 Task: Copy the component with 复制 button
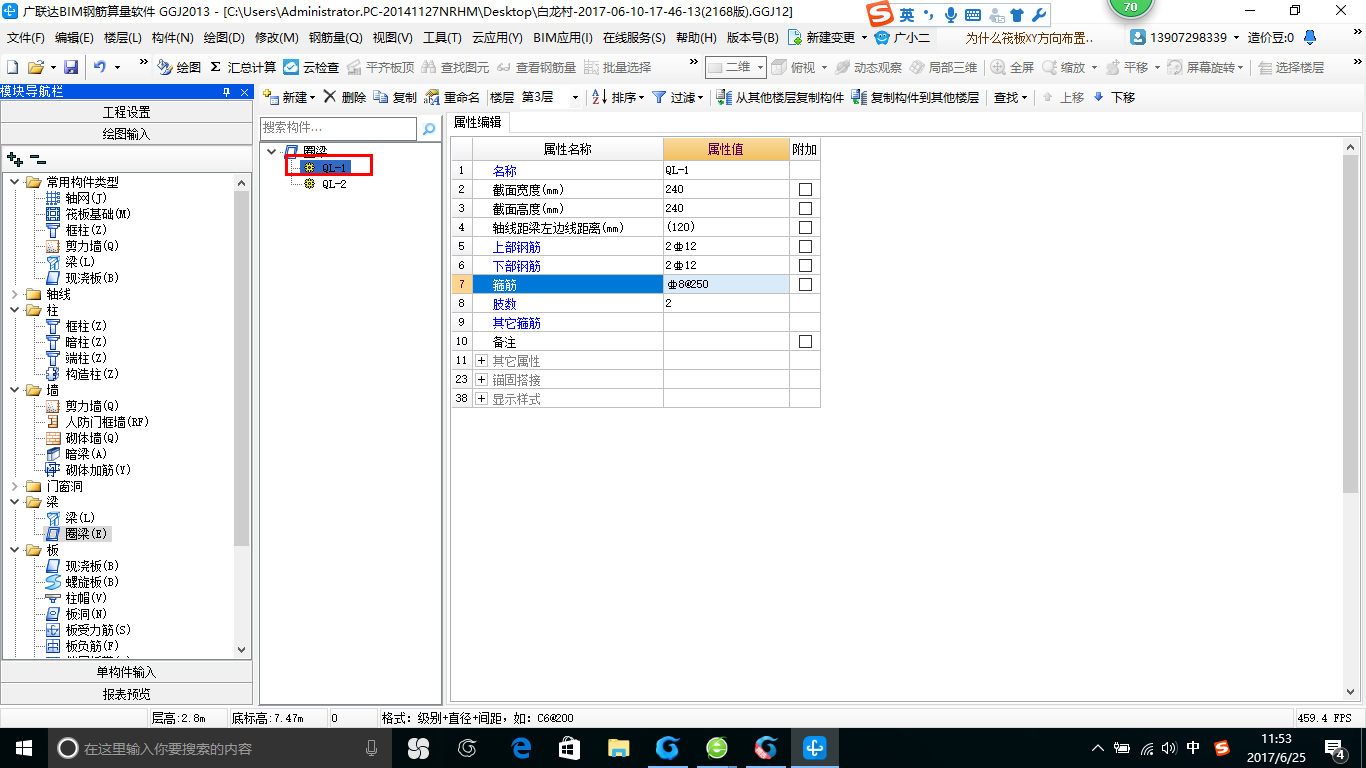(x=395, y=97)
